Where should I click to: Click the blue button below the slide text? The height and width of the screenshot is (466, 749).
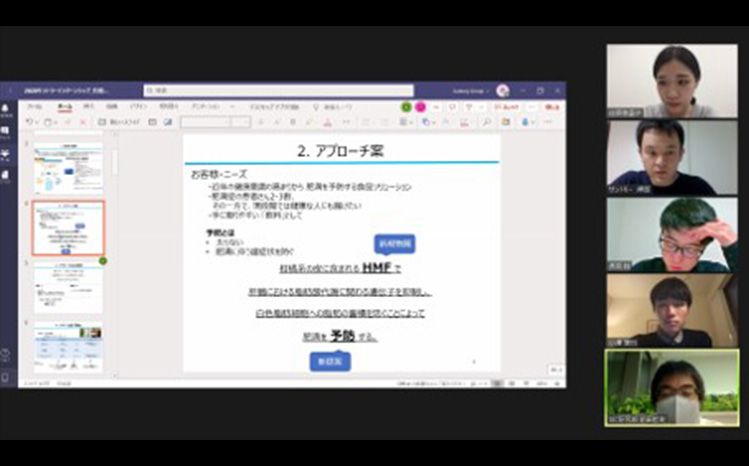(329, 361)
